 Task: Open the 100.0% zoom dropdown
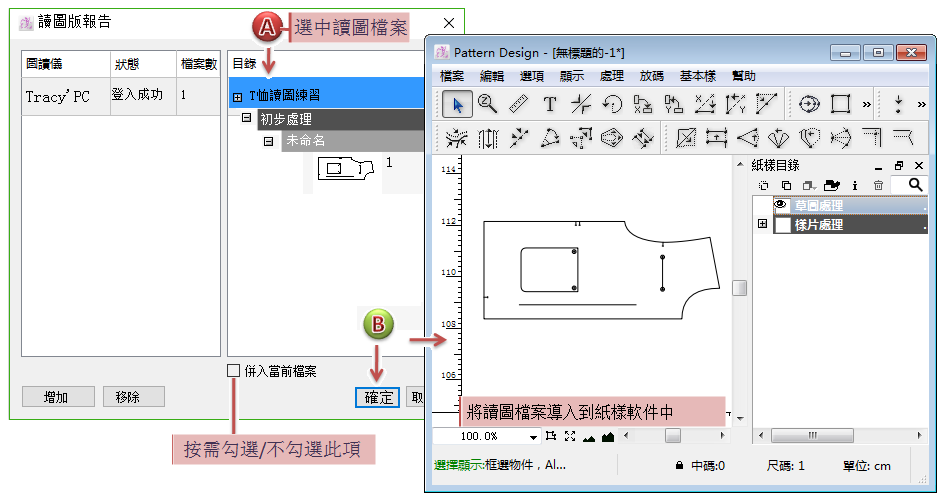[x=533, y=437]
